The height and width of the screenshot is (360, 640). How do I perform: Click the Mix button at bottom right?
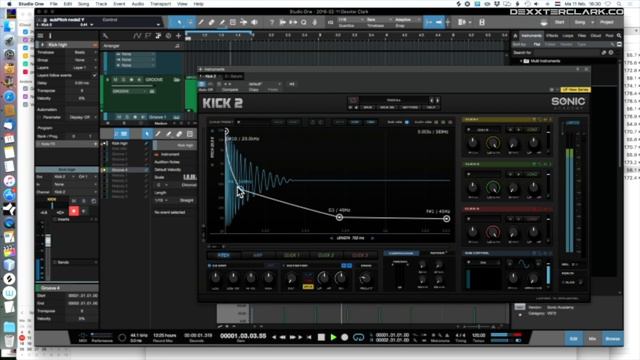[592, 338]
